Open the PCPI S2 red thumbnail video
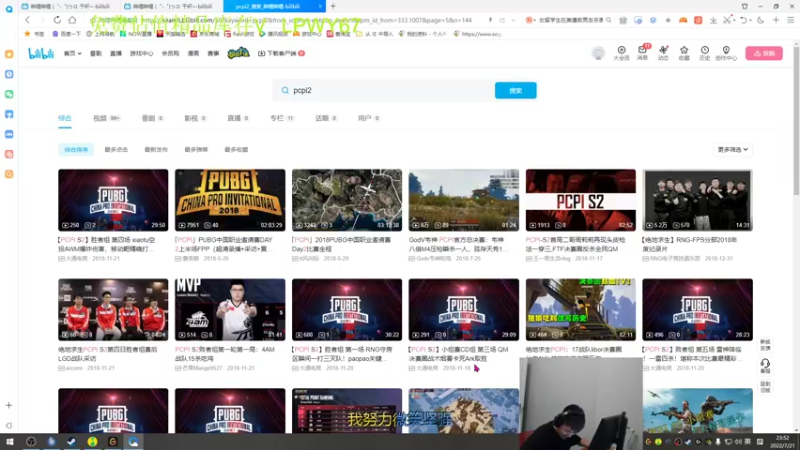The width and height of the screenshot is (800, 450). click(x=581, y=200)
